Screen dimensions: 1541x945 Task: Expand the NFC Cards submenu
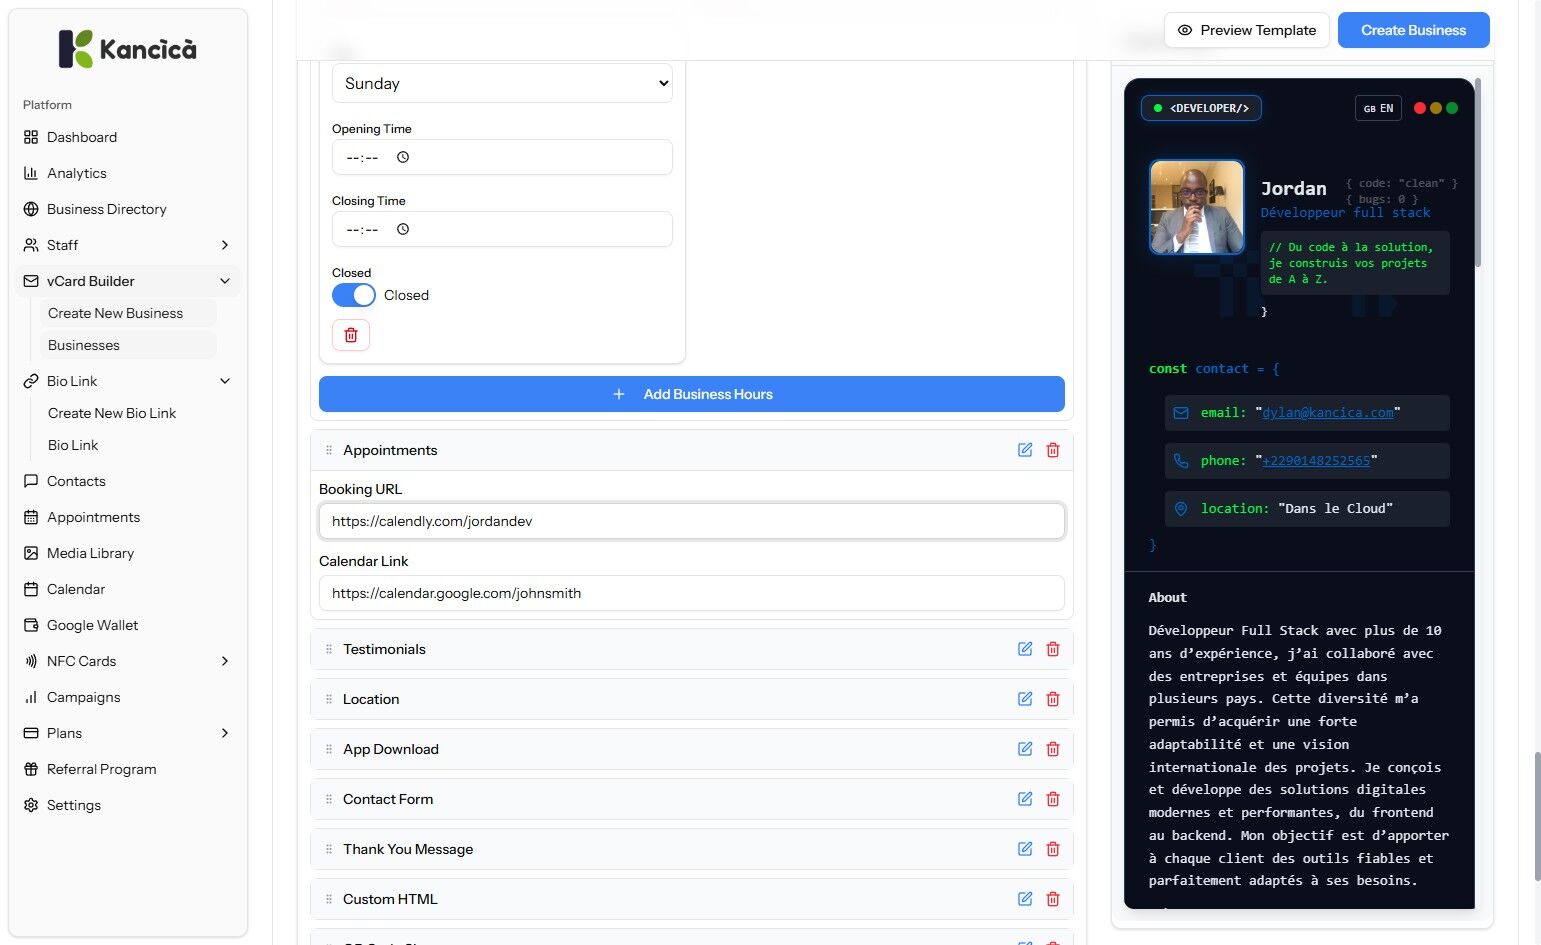point(225,661)
